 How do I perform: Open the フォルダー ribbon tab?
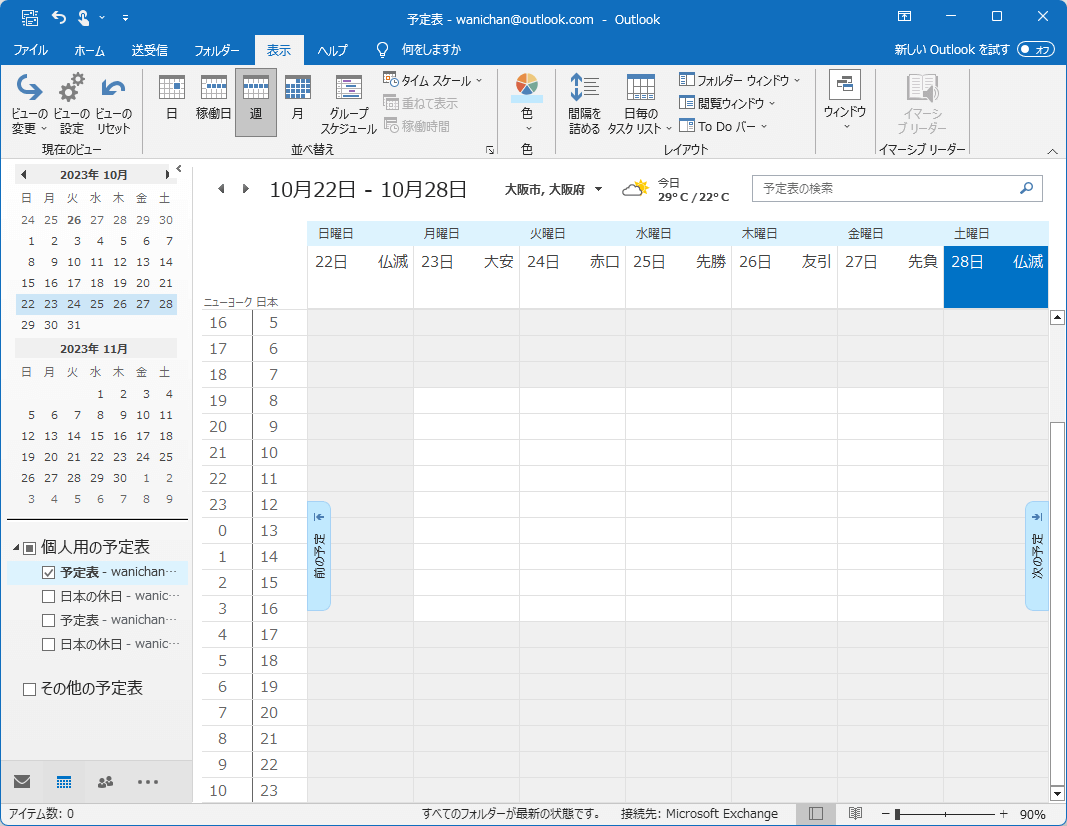coord(217,50)
